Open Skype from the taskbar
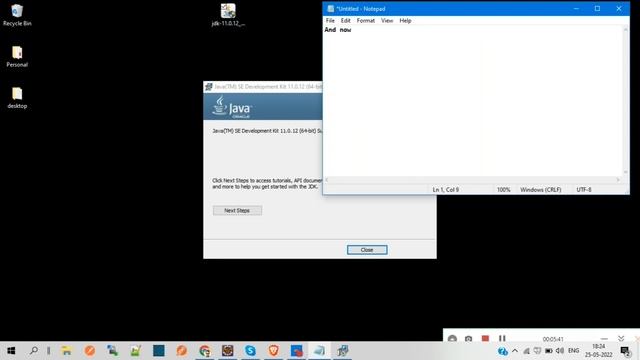 click(250, 351)
